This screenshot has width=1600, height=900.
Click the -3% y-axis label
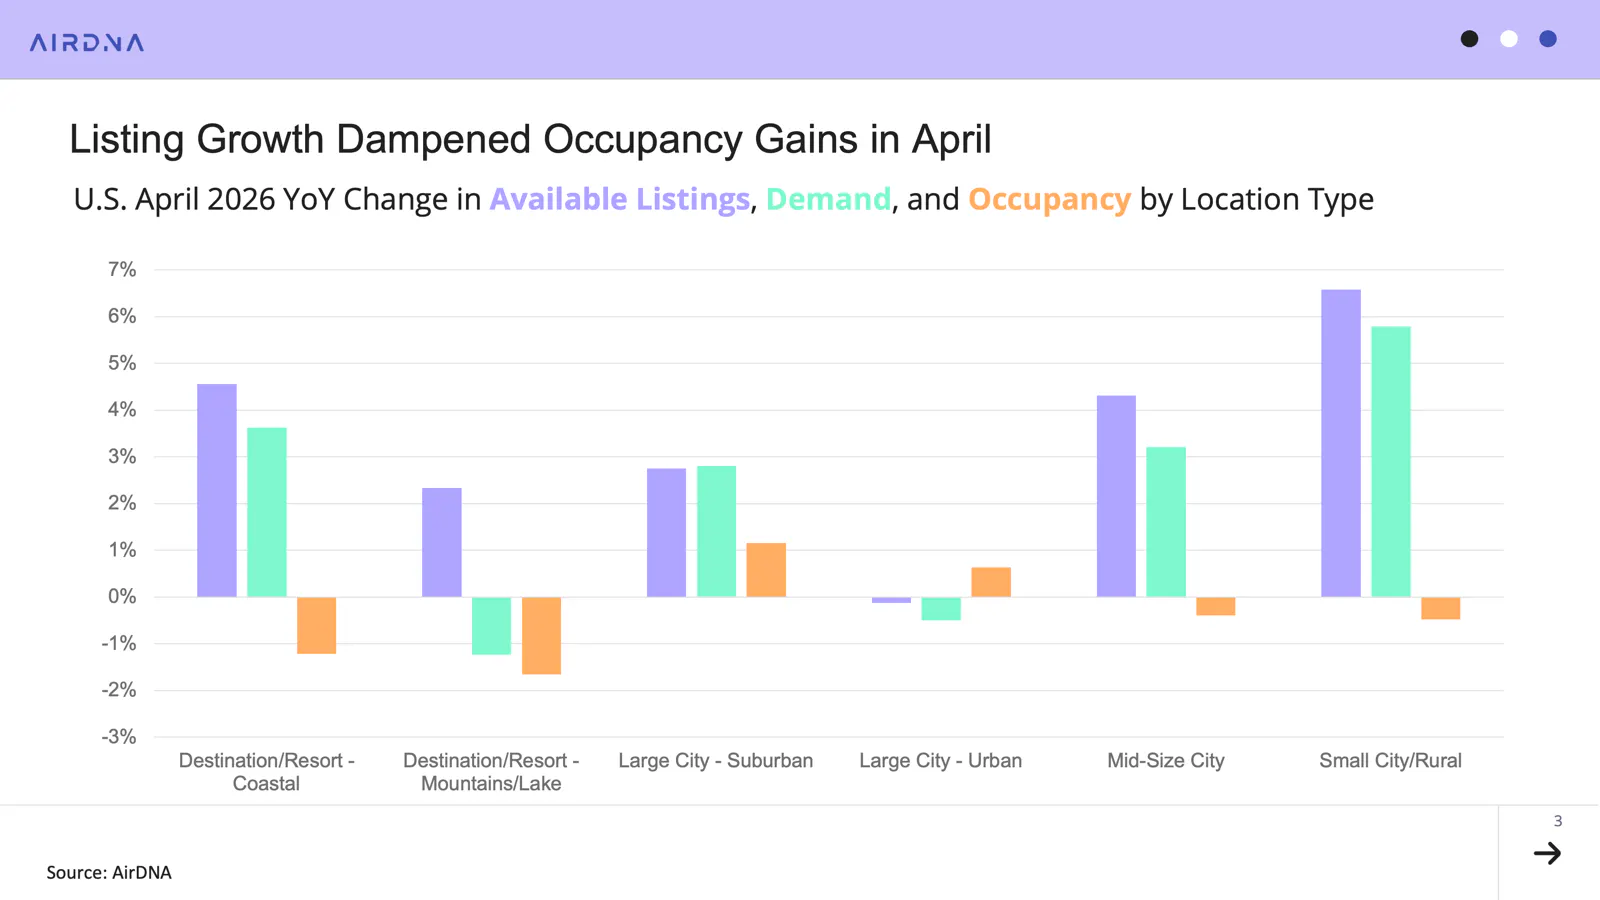pyautogui.click(x=119, y=737)
